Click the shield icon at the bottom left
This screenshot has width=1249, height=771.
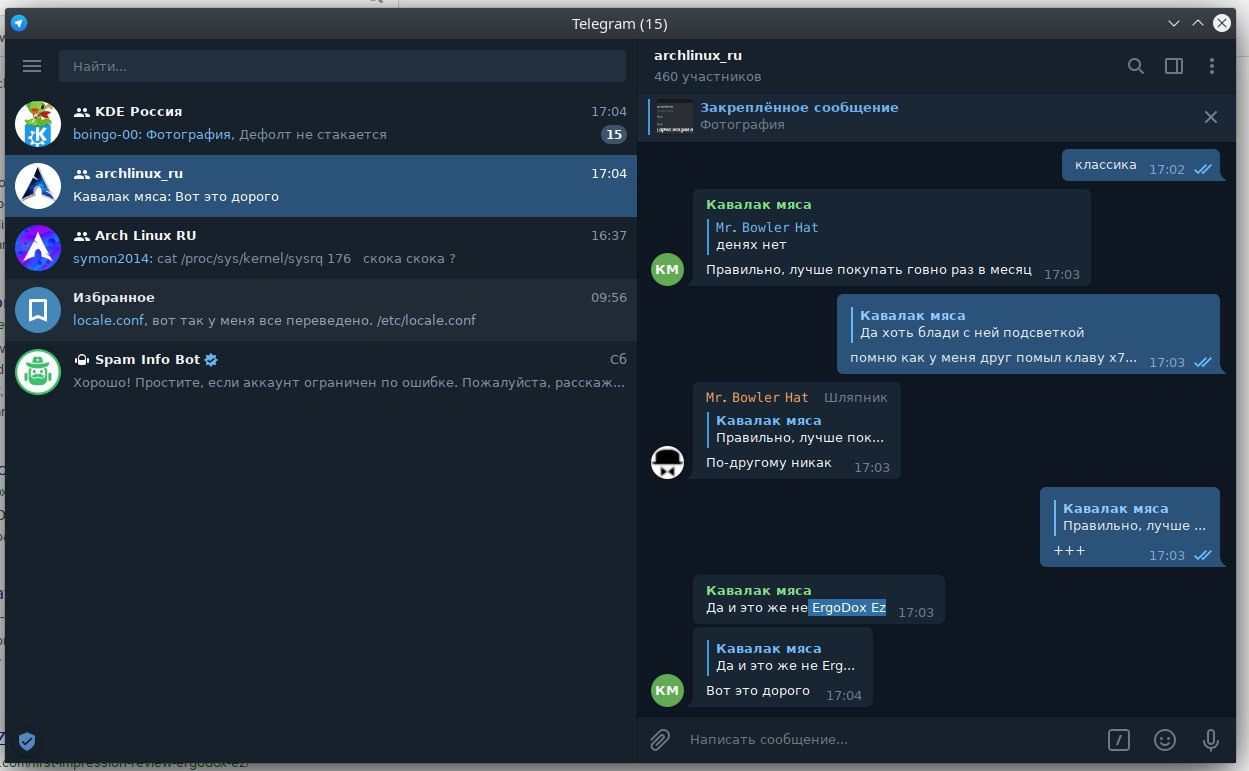pos(27,741)
